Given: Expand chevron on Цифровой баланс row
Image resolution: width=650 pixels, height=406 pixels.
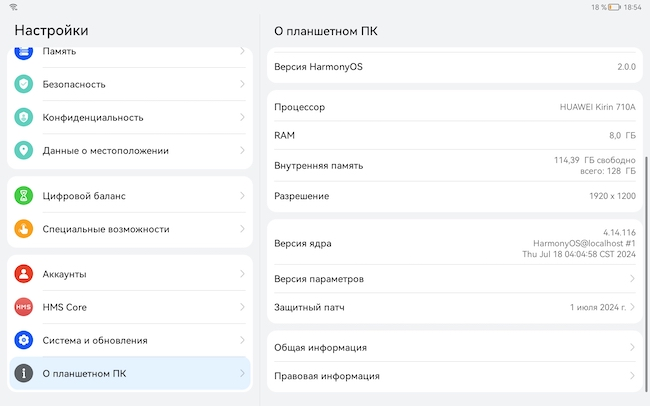Looking at the screenshot, I should 242,196.
